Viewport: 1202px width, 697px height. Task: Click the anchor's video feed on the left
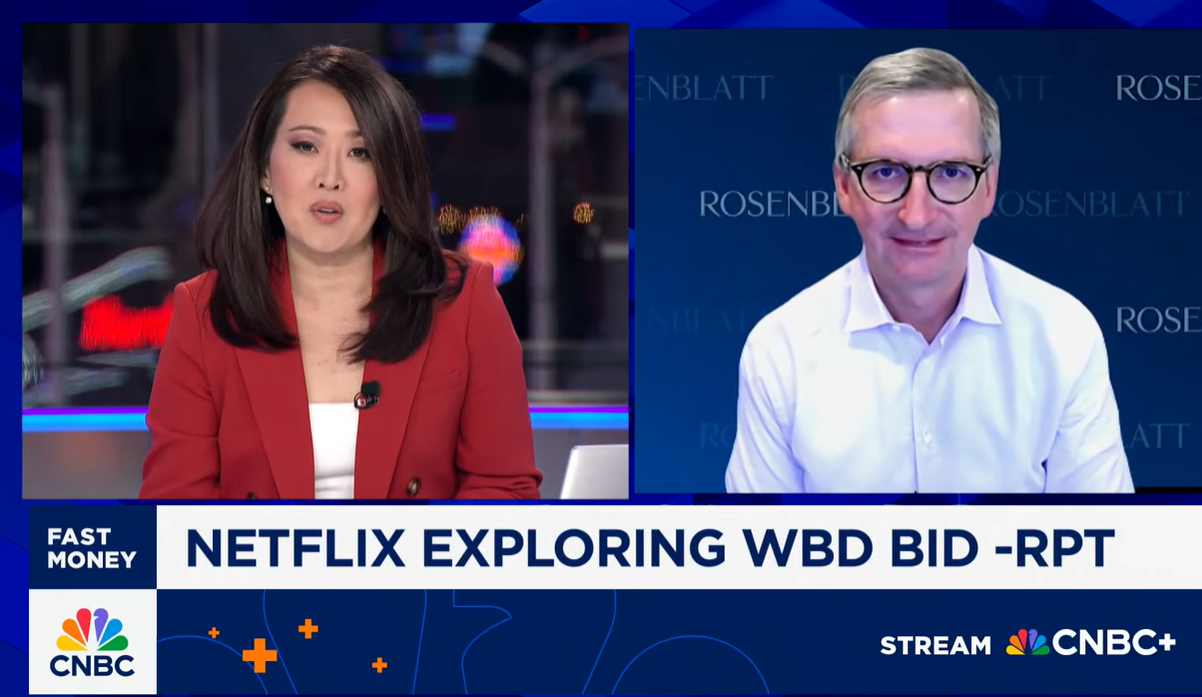click(325, 261)
